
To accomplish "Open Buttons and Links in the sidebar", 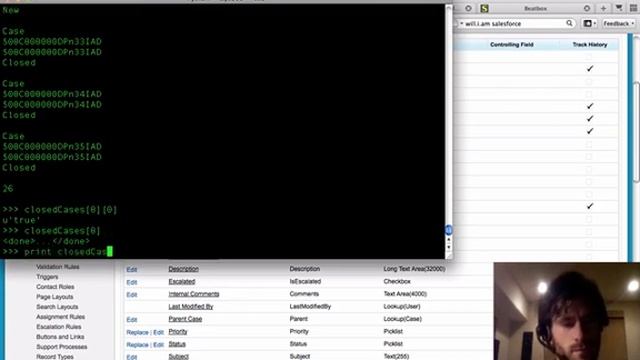I will tap(60, 337).
